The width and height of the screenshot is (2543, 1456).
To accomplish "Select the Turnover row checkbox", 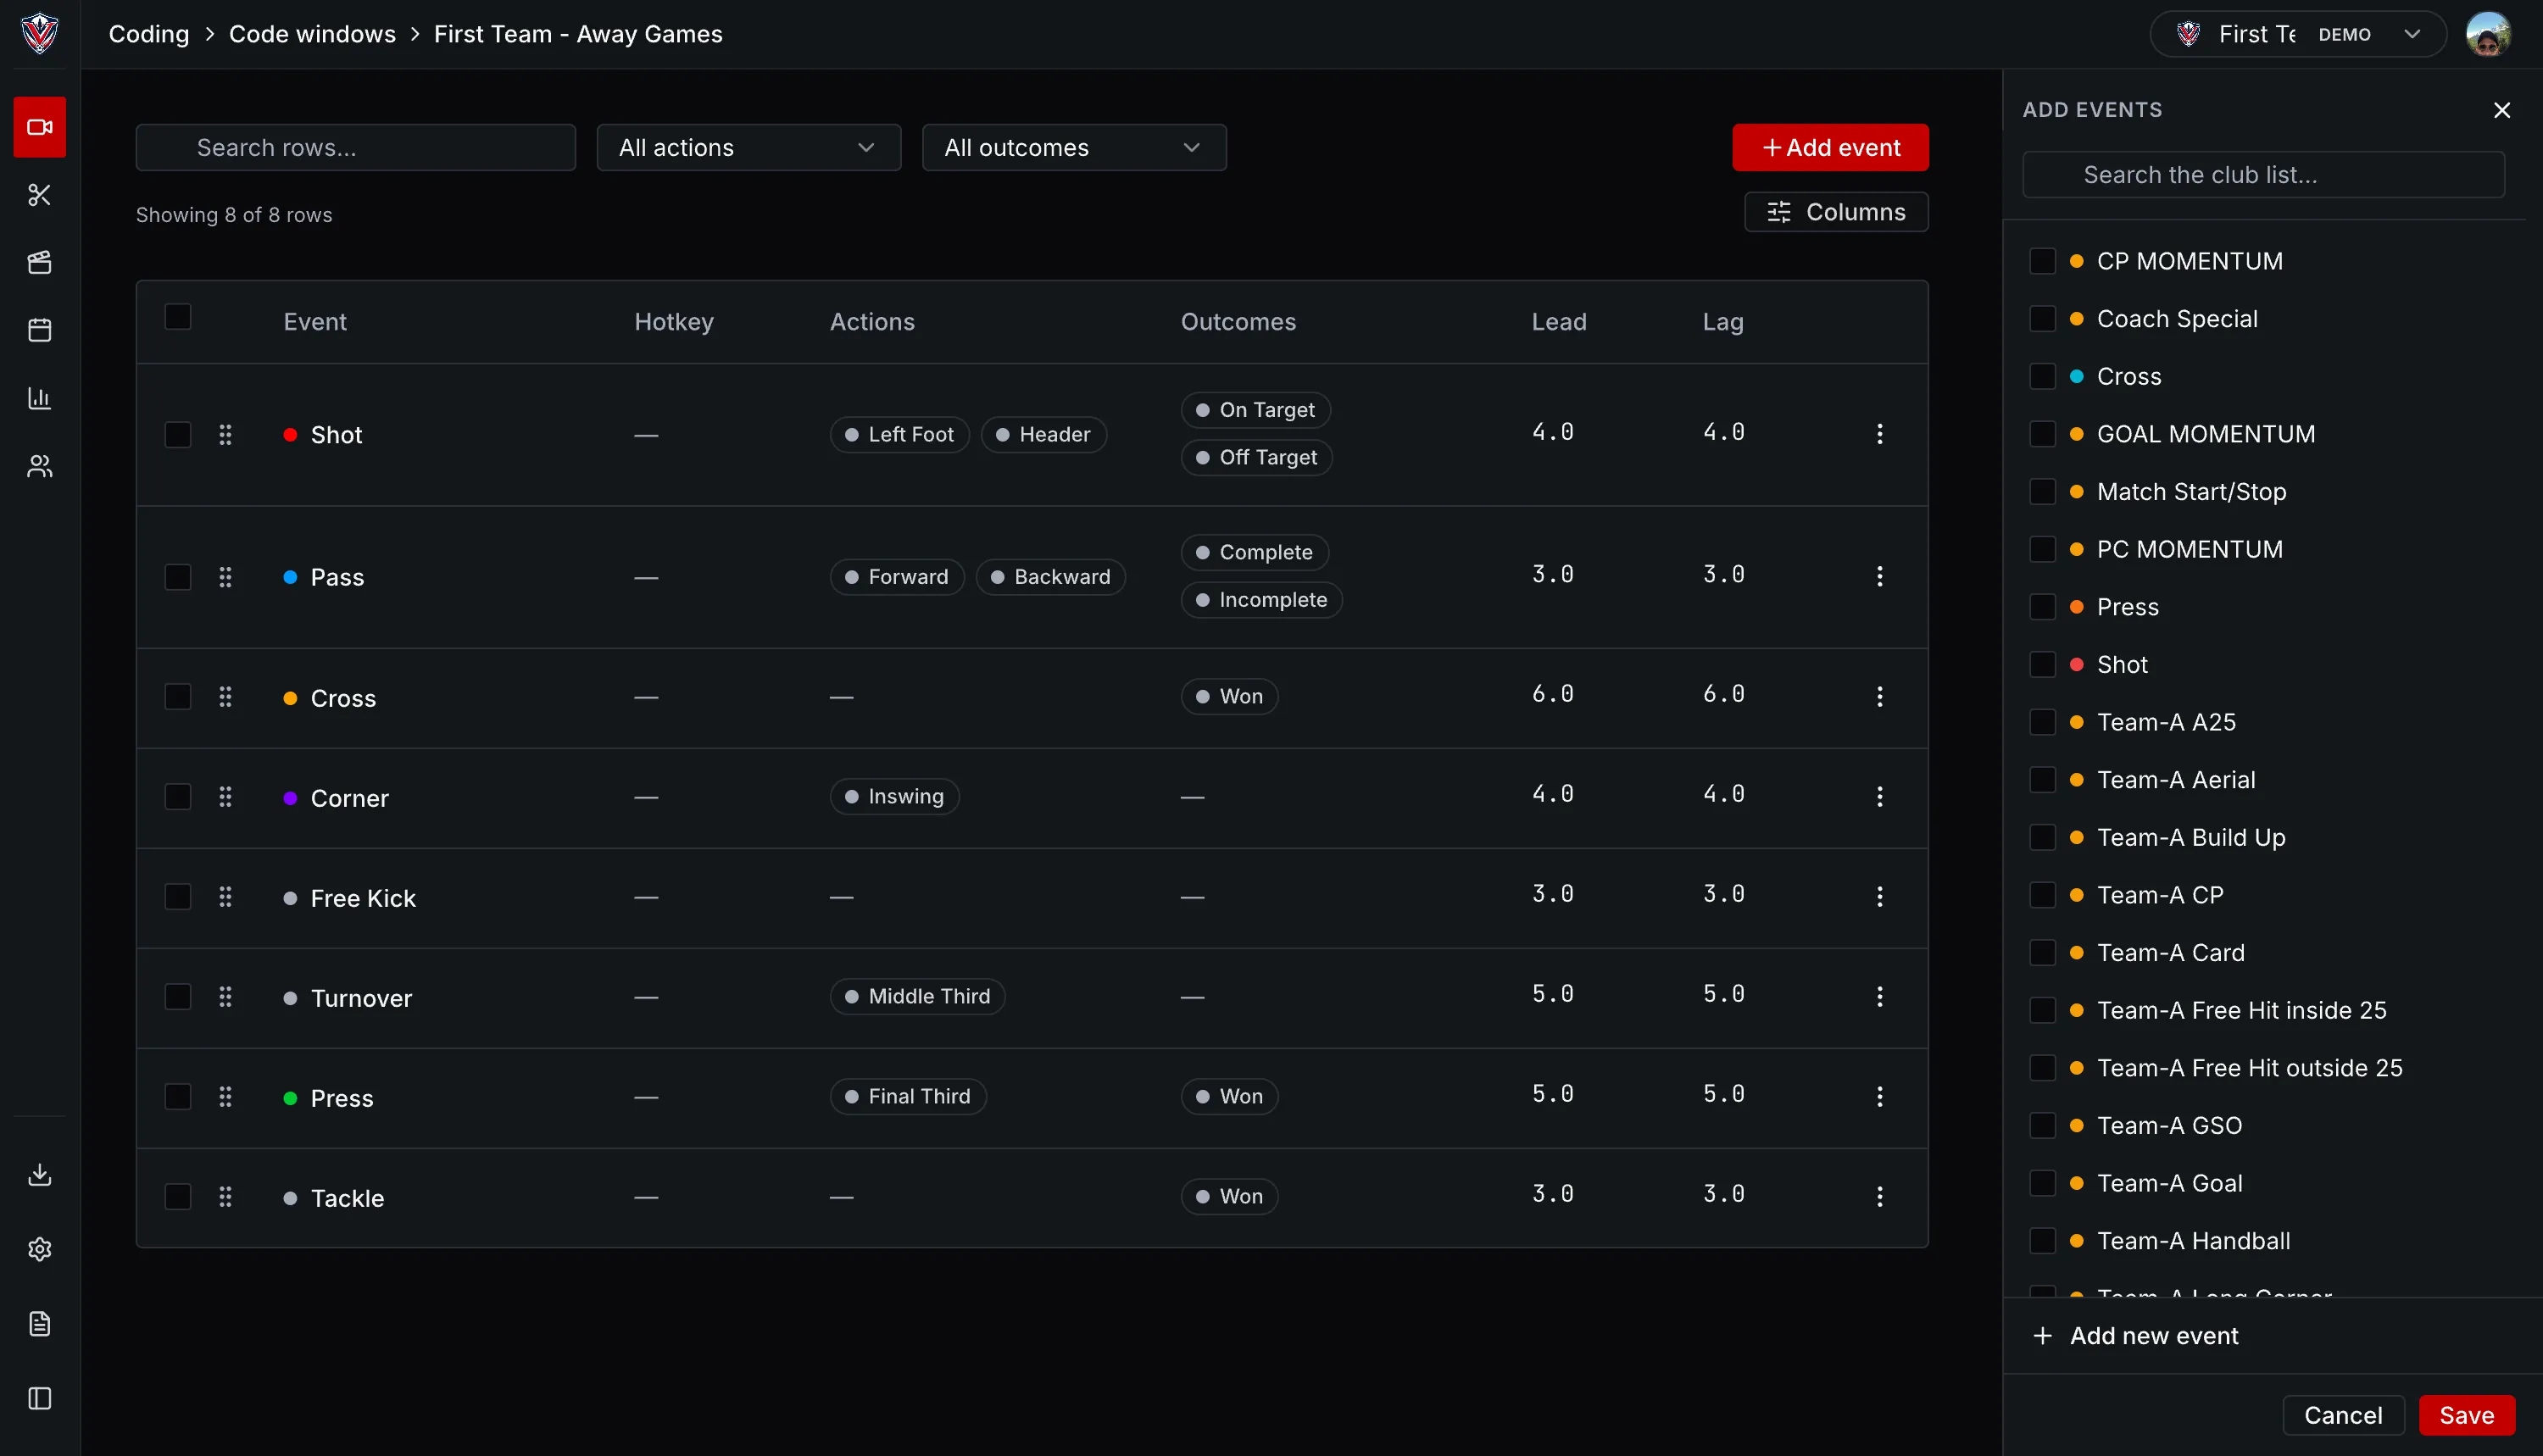I will (x=178, y=997).
